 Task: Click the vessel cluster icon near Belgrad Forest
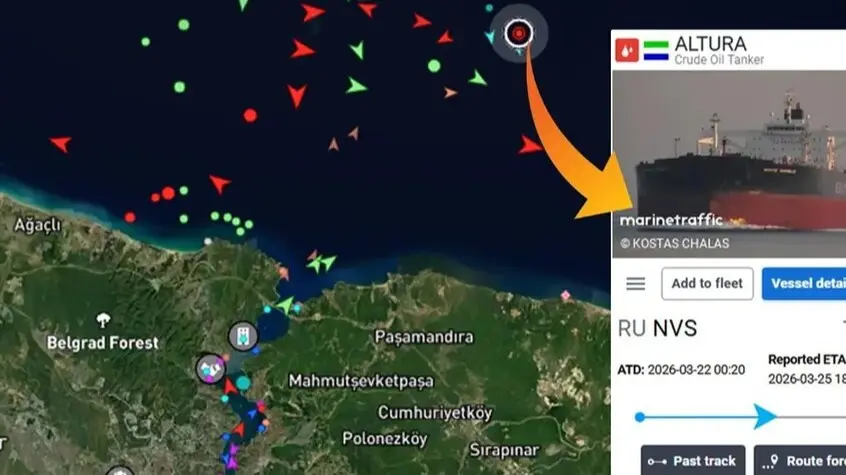pos(210,369)
